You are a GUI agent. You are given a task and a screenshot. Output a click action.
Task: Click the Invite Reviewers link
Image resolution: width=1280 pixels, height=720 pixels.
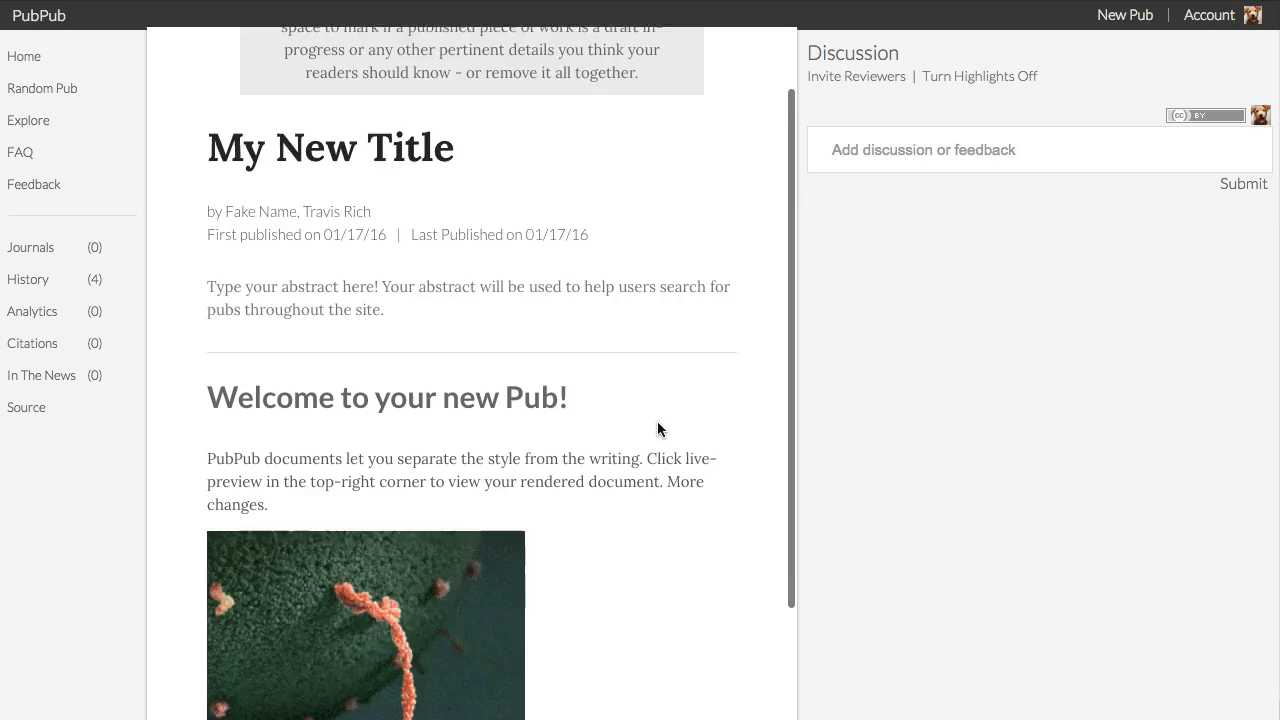tap(856, 76)
